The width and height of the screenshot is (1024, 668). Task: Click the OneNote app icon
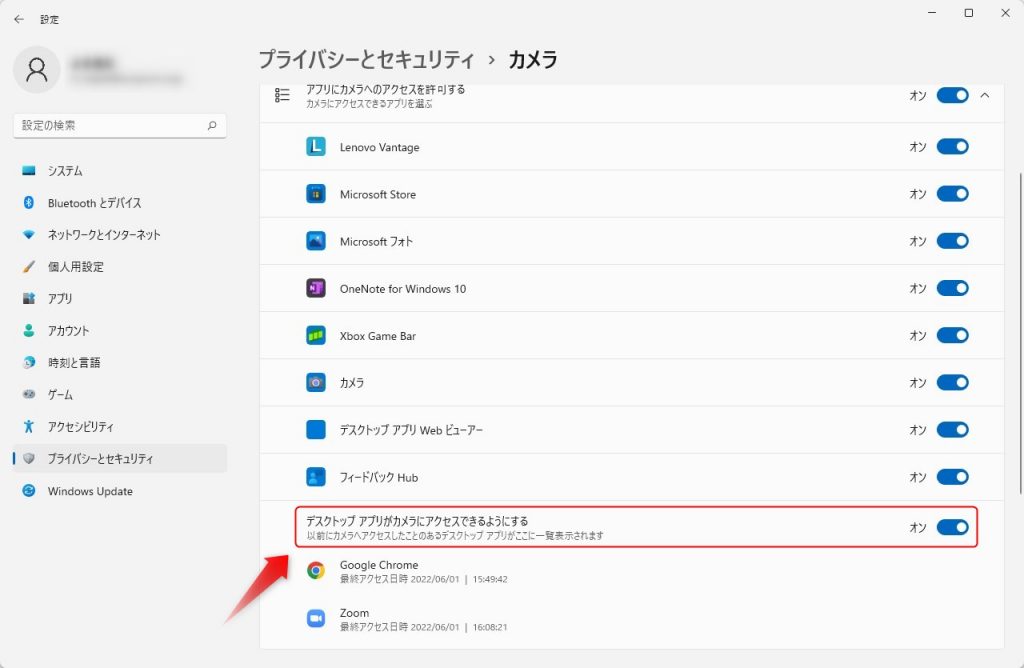[316, 288]
